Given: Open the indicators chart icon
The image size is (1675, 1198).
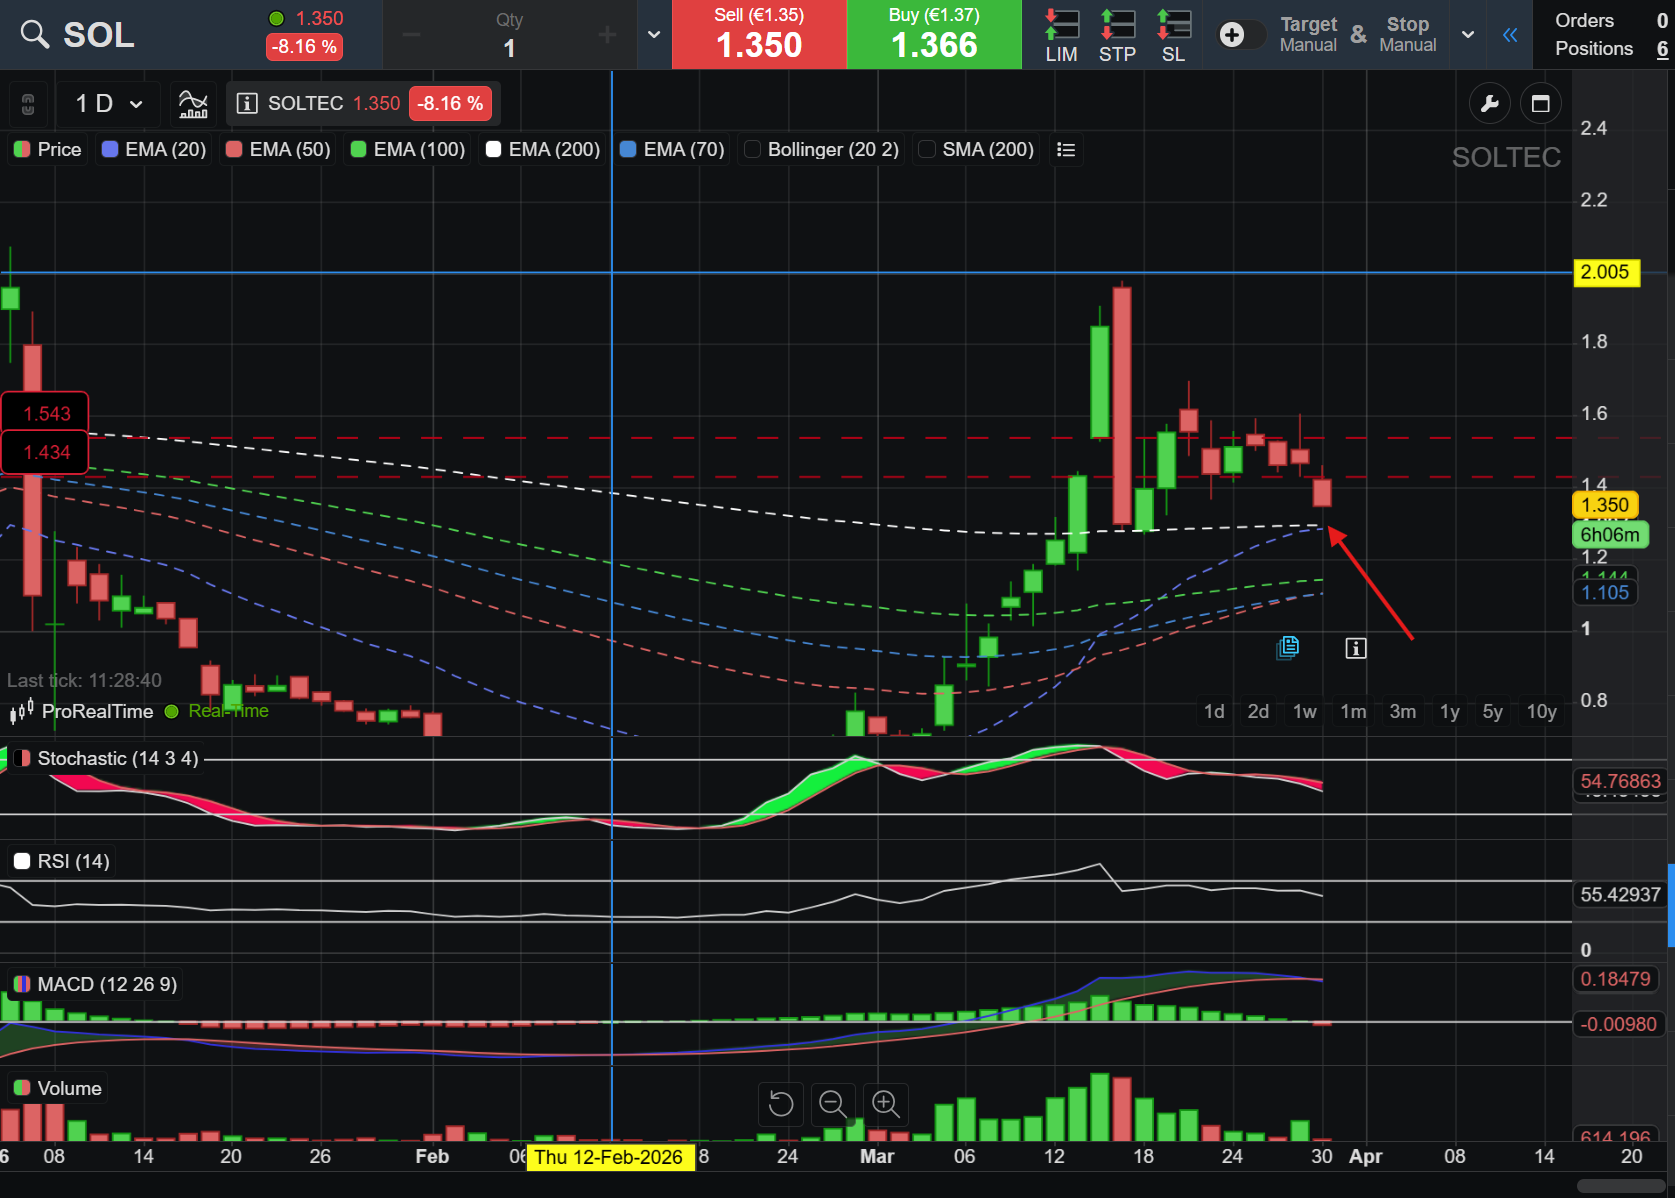Looking at the screenshot, I should (193, 104).
